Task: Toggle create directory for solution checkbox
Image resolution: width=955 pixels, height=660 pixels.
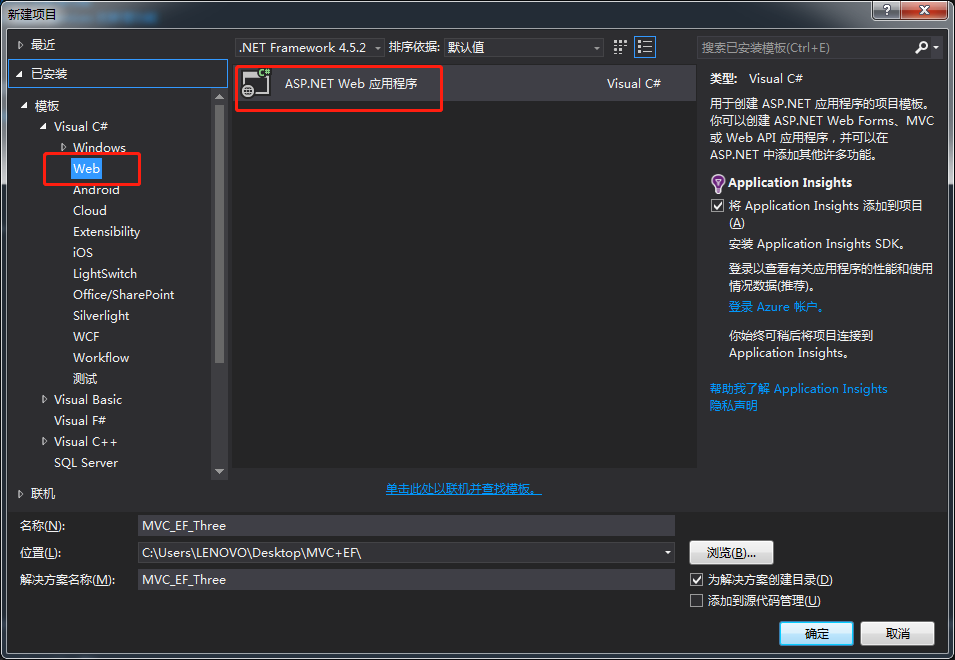Action: tap(697, 580)
